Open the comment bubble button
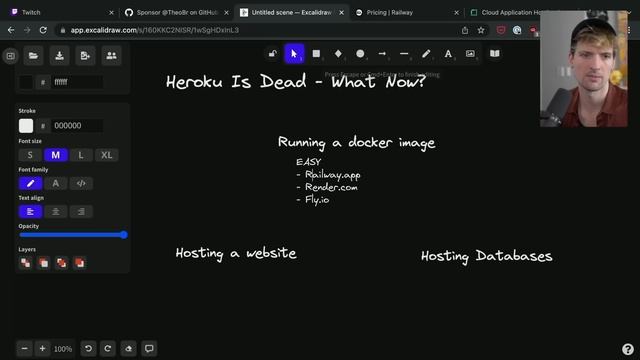This screenshot has height=360, width=640. [149, 349]
